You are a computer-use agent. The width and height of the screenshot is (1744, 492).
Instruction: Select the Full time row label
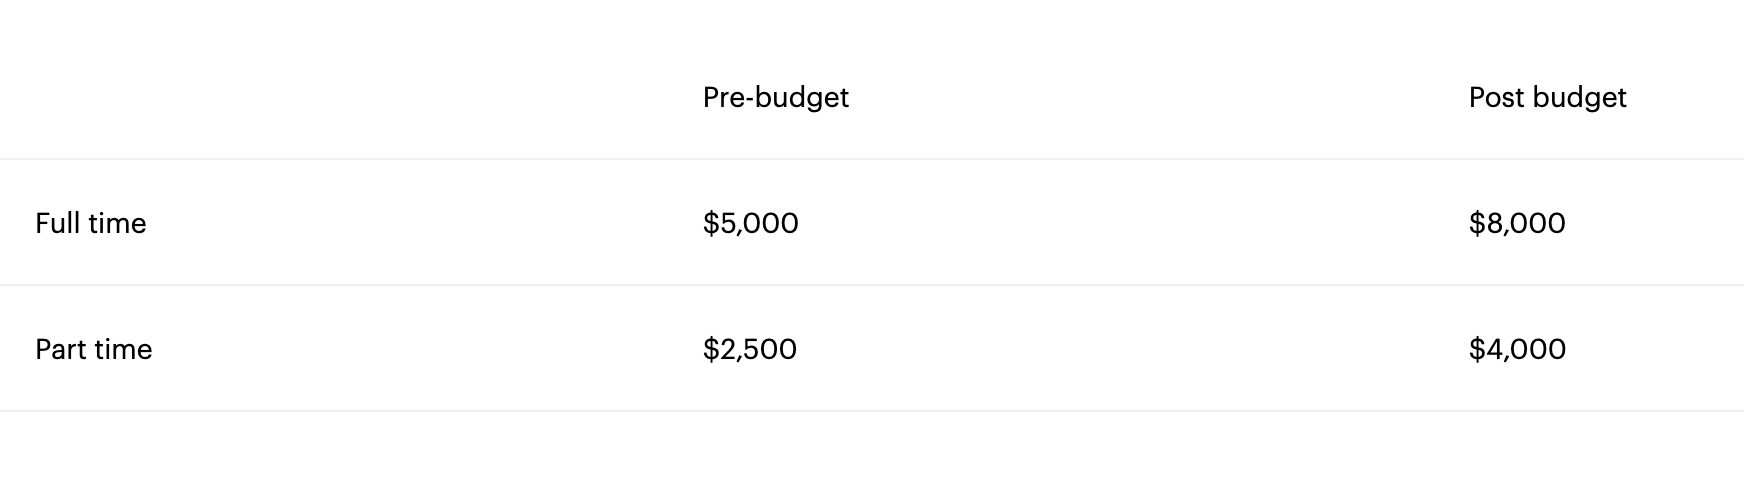point(90,223)
